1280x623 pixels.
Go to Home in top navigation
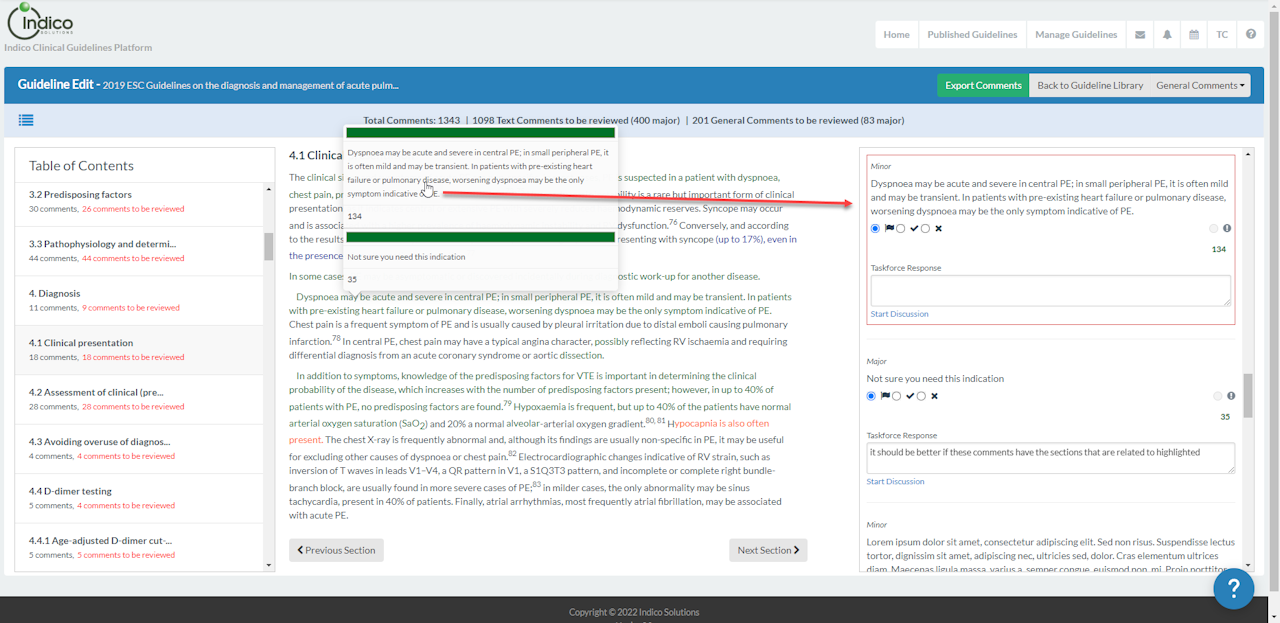click(x=896, y=34)
